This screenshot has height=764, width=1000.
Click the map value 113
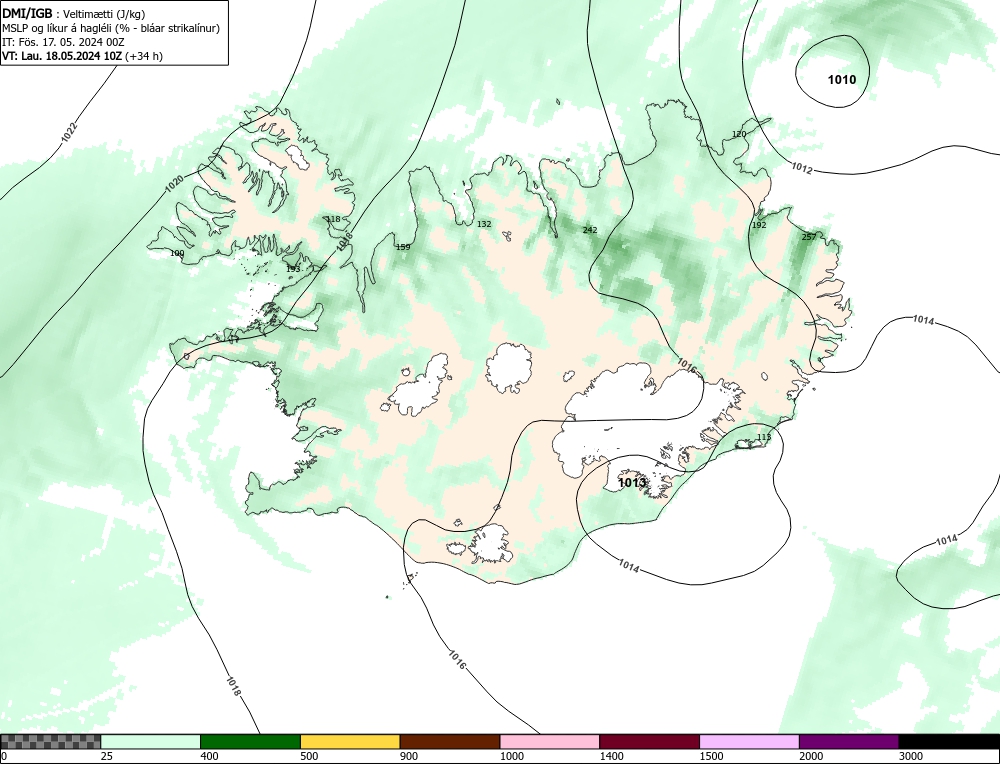(x=764, y=437)
